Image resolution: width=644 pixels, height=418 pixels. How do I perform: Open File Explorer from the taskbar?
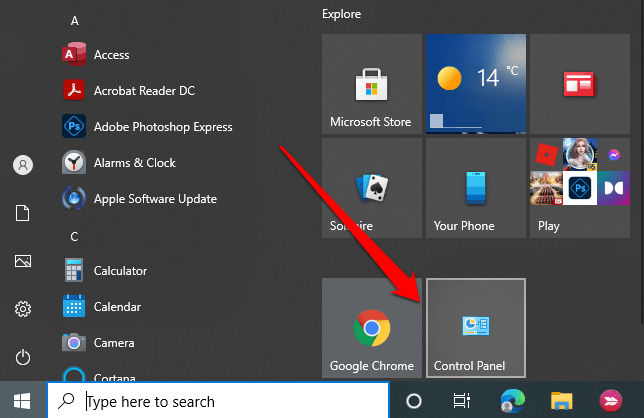(x=561, y=400)
